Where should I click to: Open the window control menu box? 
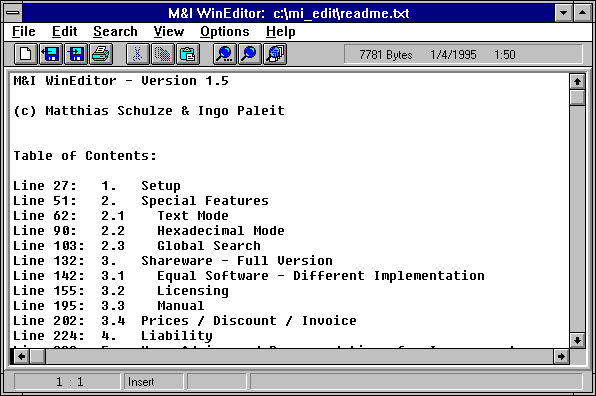[13, 13]
